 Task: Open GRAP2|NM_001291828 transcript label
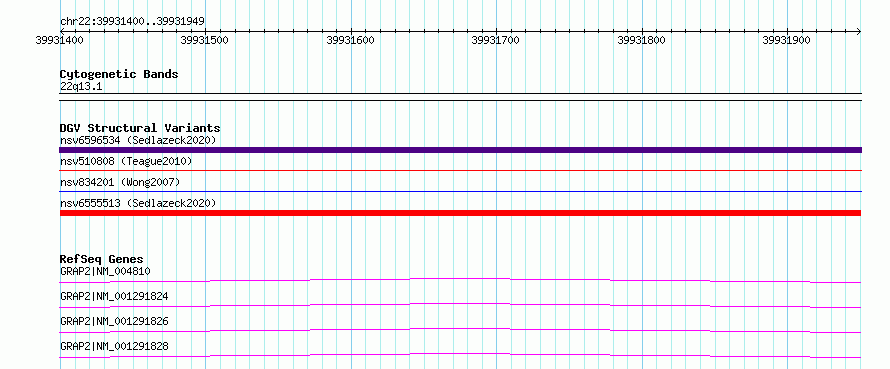tap(114, 346)
